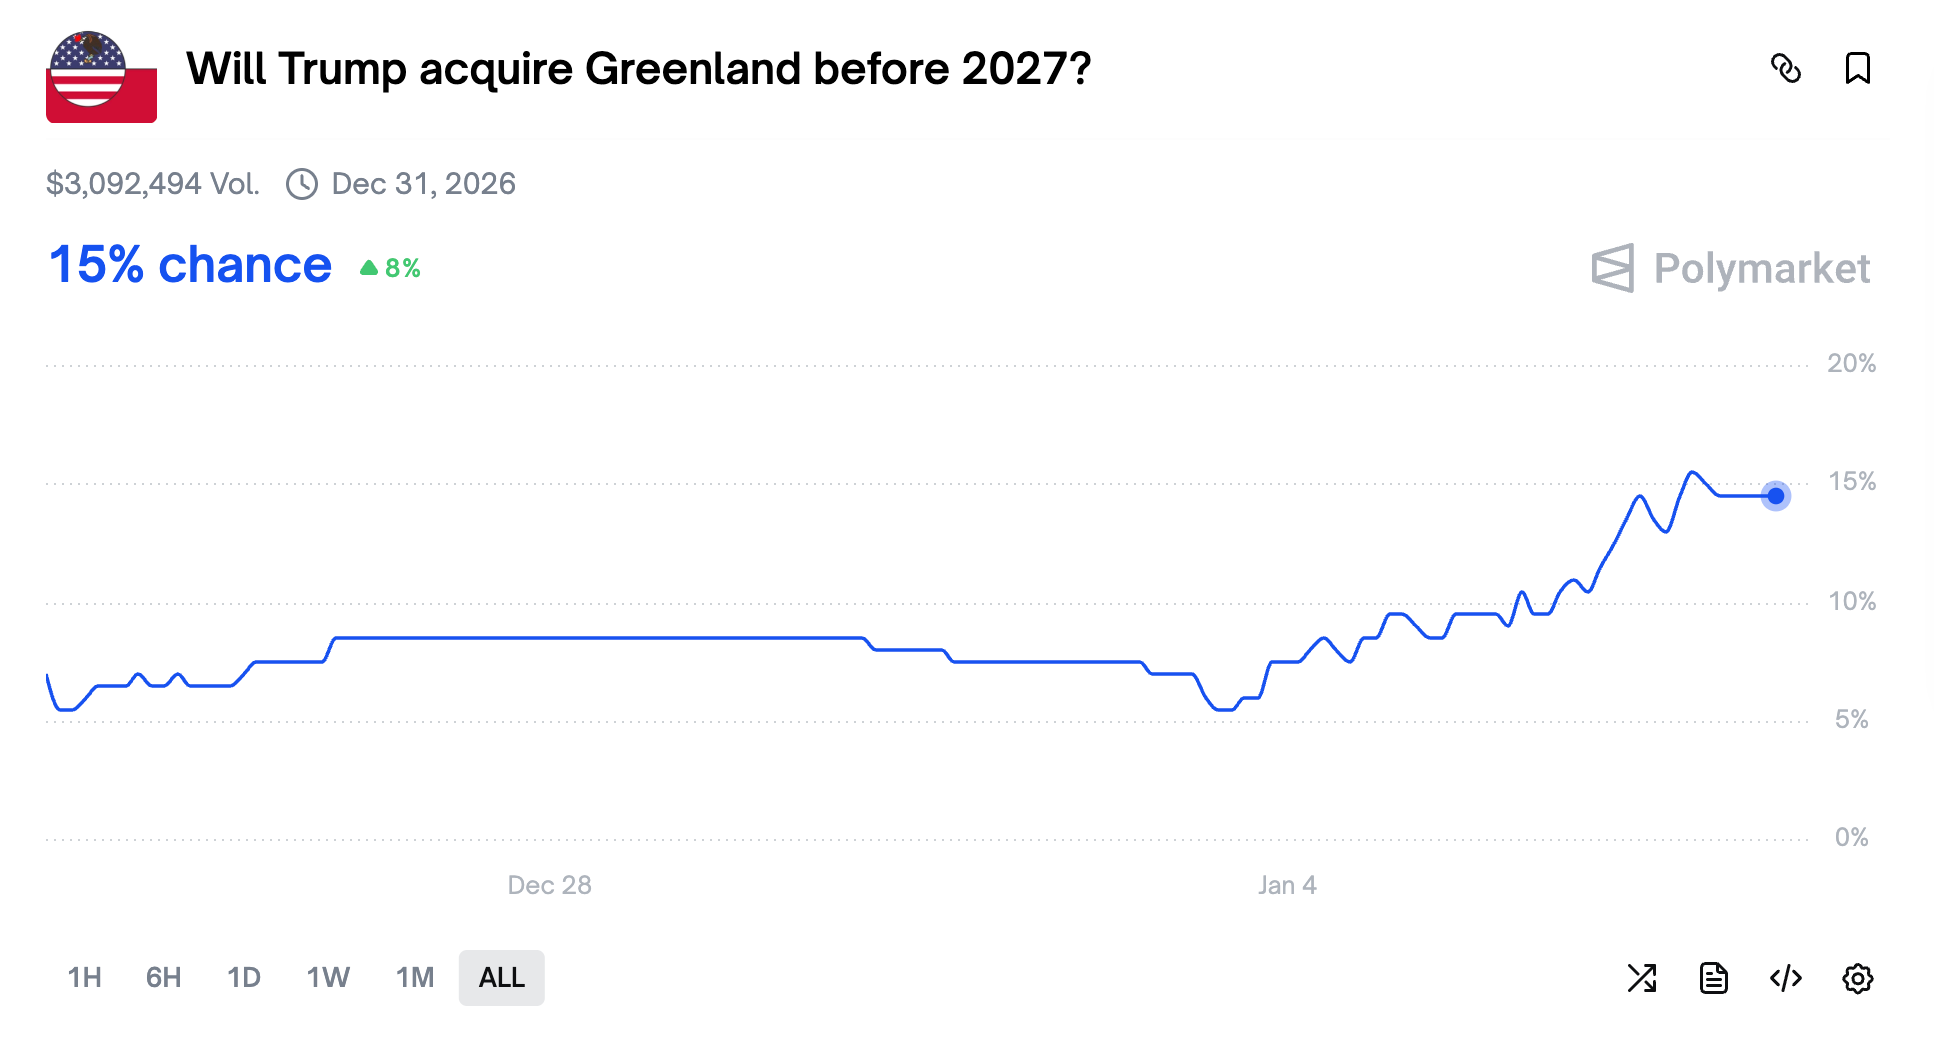
Task: Open chart settings gear
Action: coord(1857,978)
